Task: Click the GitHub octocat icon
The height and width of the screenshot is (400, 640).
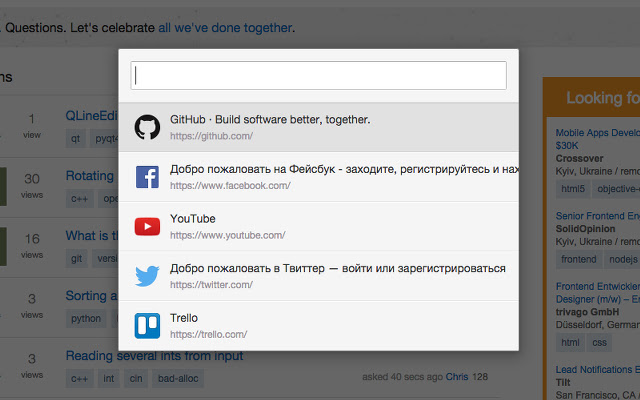Action: coord(147,127)
